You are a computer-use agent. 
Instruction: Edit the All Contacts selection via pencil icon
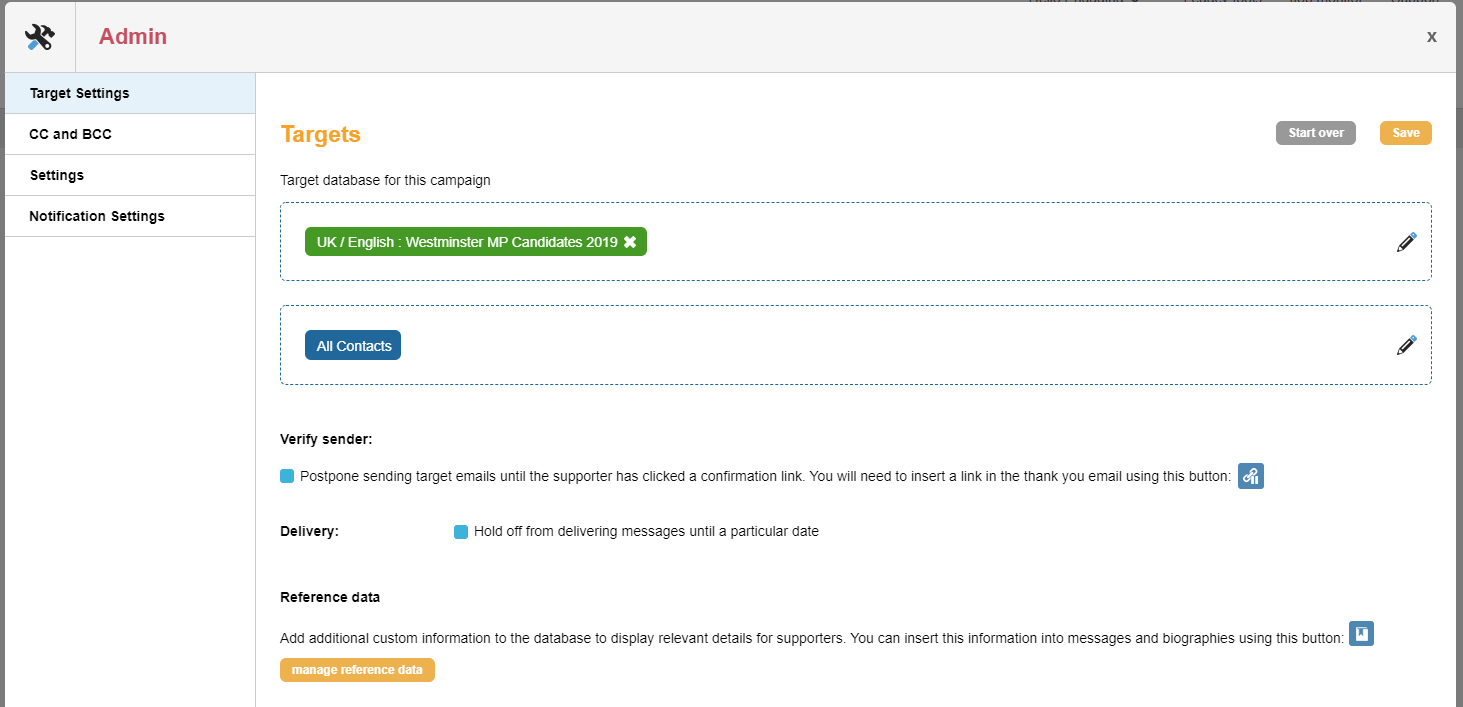1406,345
